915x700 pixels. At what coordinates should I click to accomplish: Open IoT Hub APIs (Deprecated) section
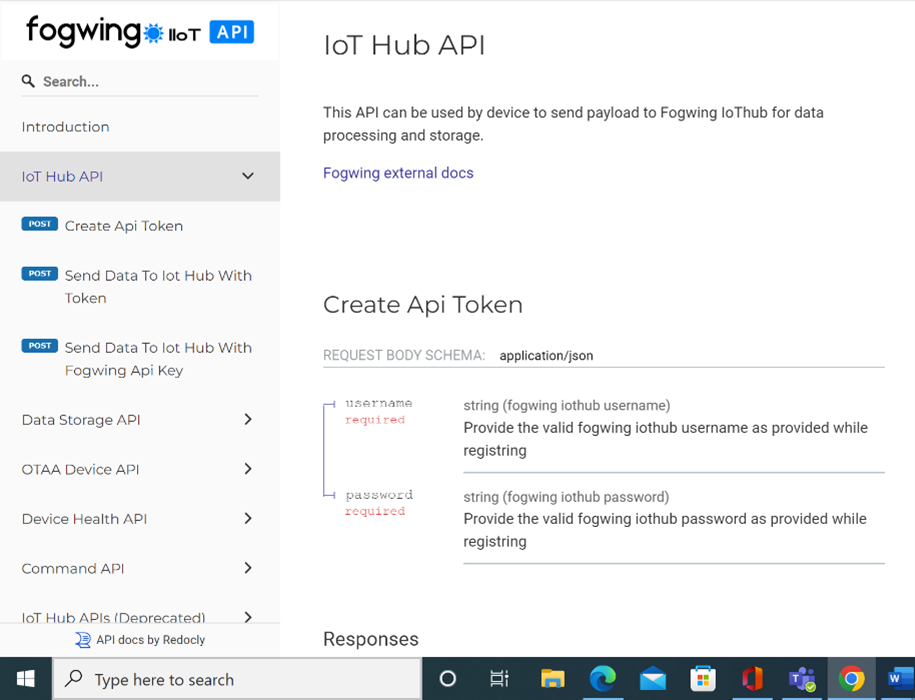[x=113, y=617]
